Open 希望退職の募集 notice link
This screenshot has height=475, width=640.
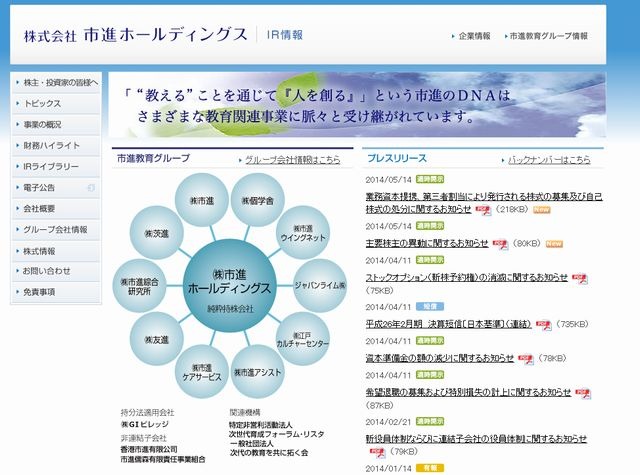coord(468,392)
